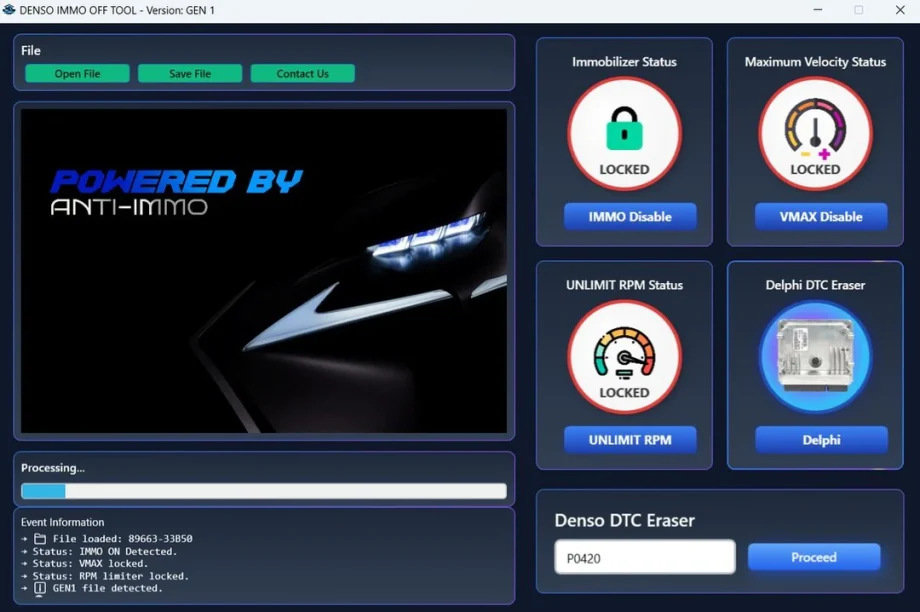Hit Proceed to erase the DTC

click(813, 557)
